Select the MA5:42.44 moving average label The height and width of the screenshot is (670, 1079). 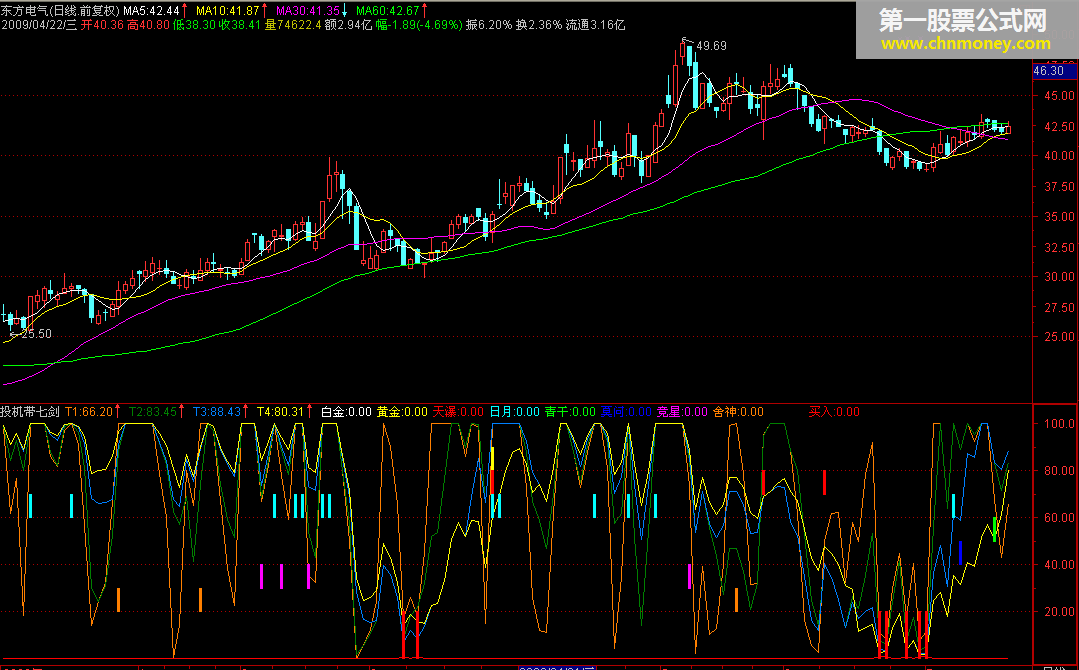[151, 10]
